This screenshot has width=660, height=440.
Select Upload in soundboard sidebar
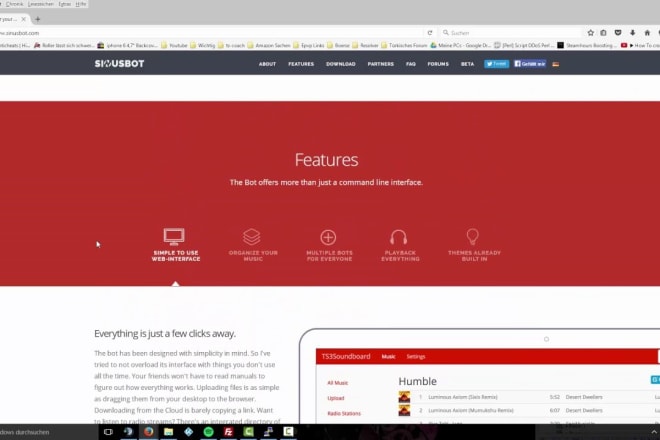(x=335, y=398)
